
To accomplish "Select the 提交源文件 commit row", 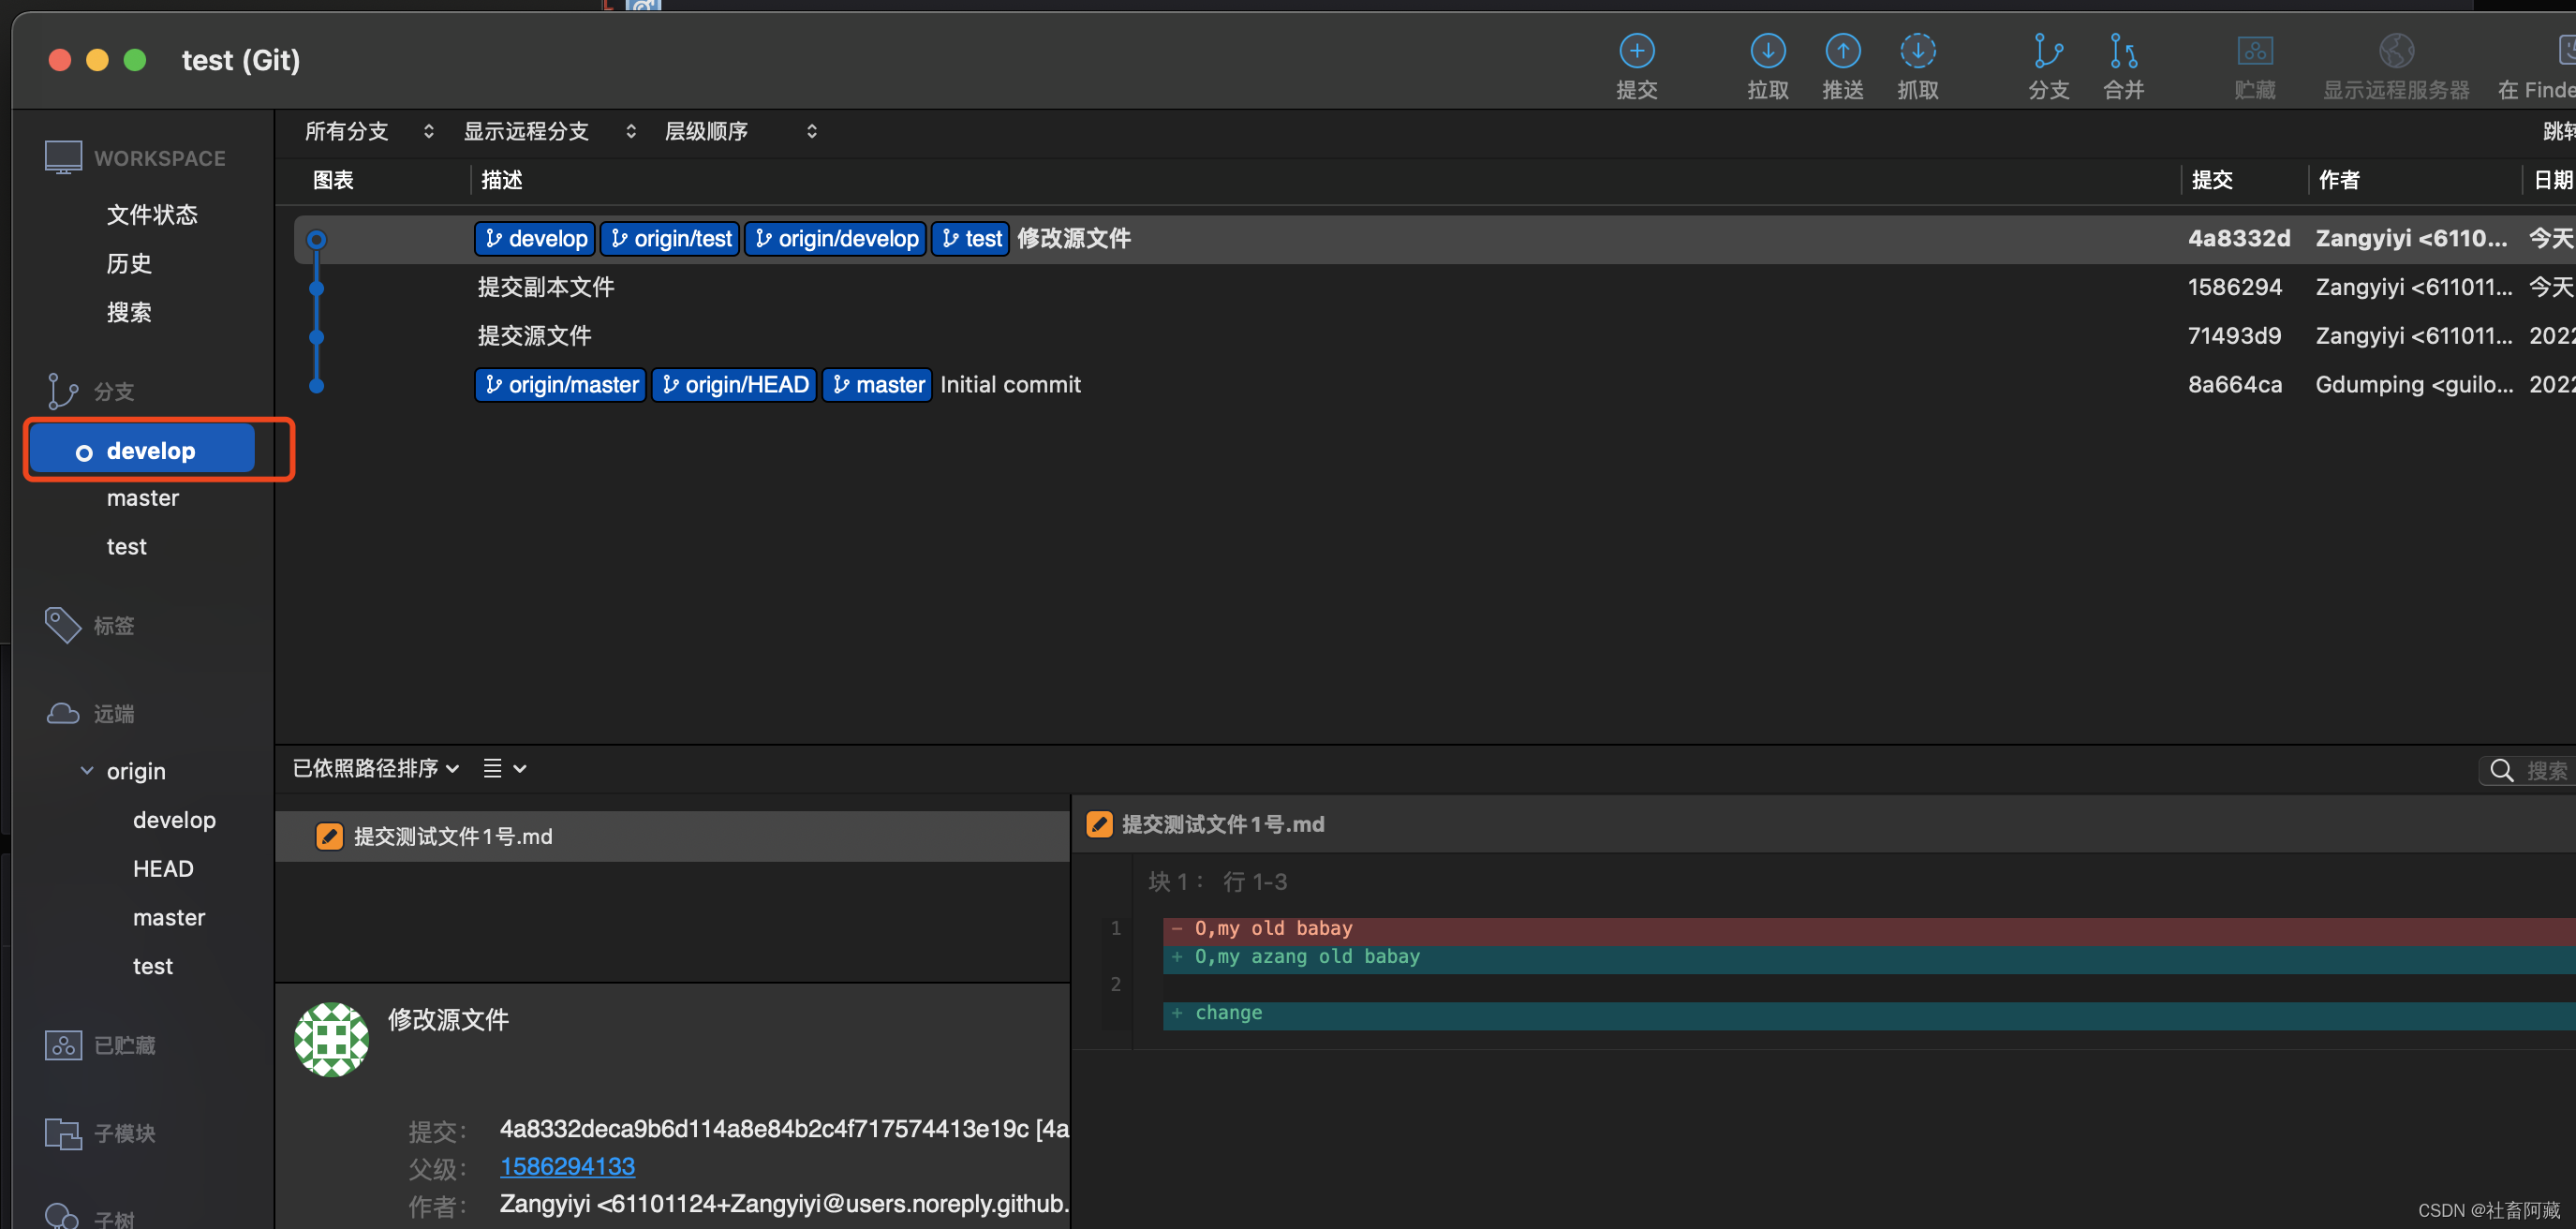I will [x=535, y=336].
